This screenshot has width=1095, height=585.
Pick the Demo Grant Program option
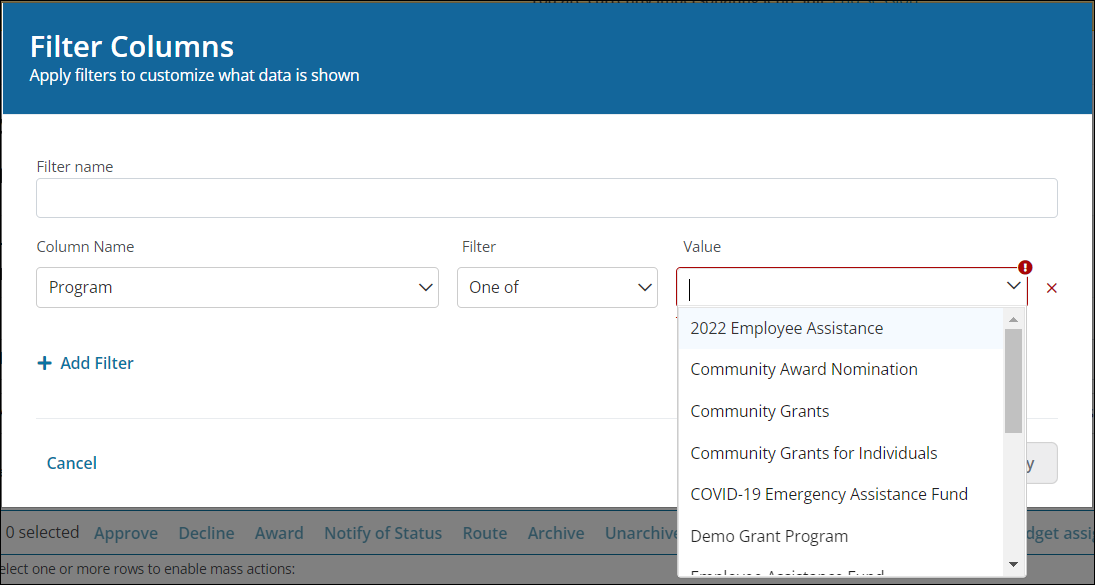[841, 536]
